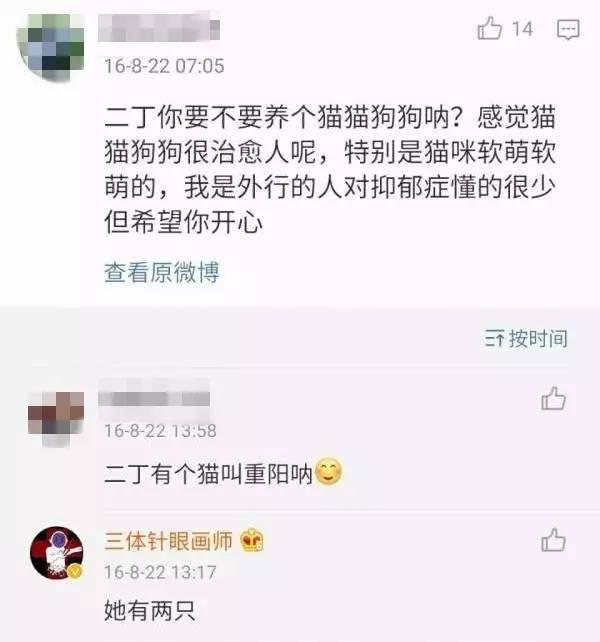This screenshot has width=600, height=642.
Task: Tap the second commenter's blurred username
Action: [154, 397]
